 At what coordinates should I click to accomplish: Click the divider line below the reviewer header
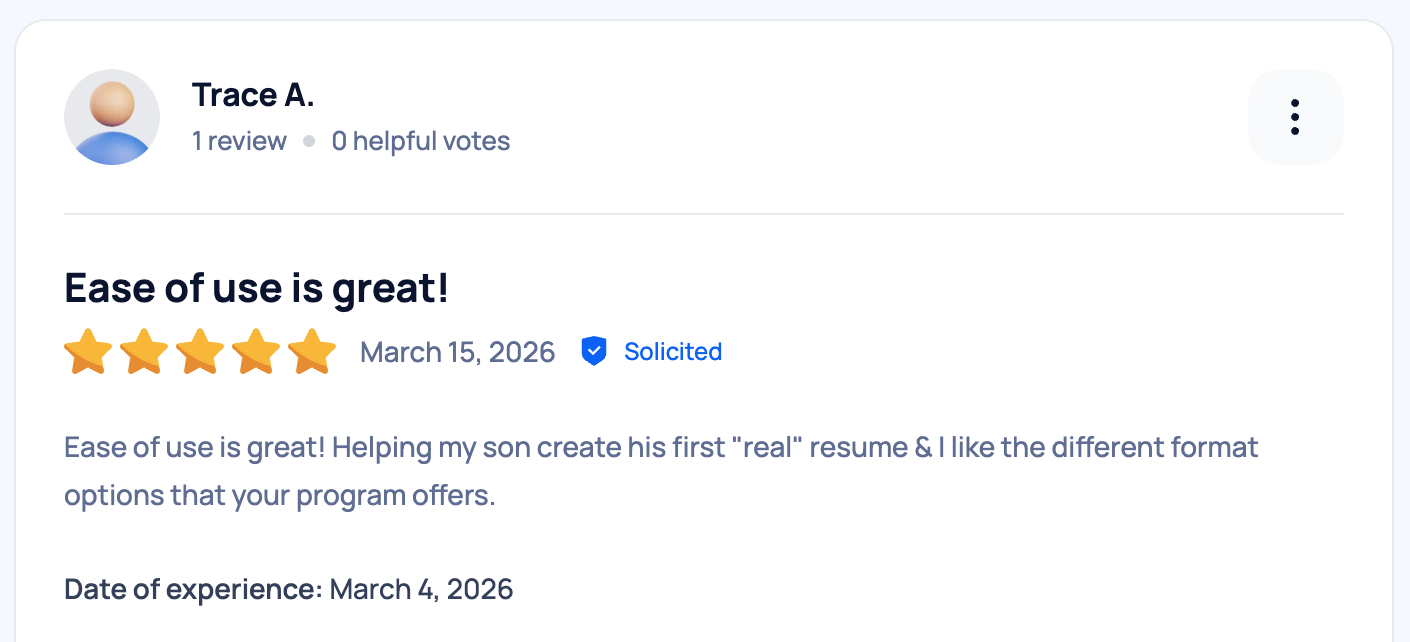[x=704, y=213]
